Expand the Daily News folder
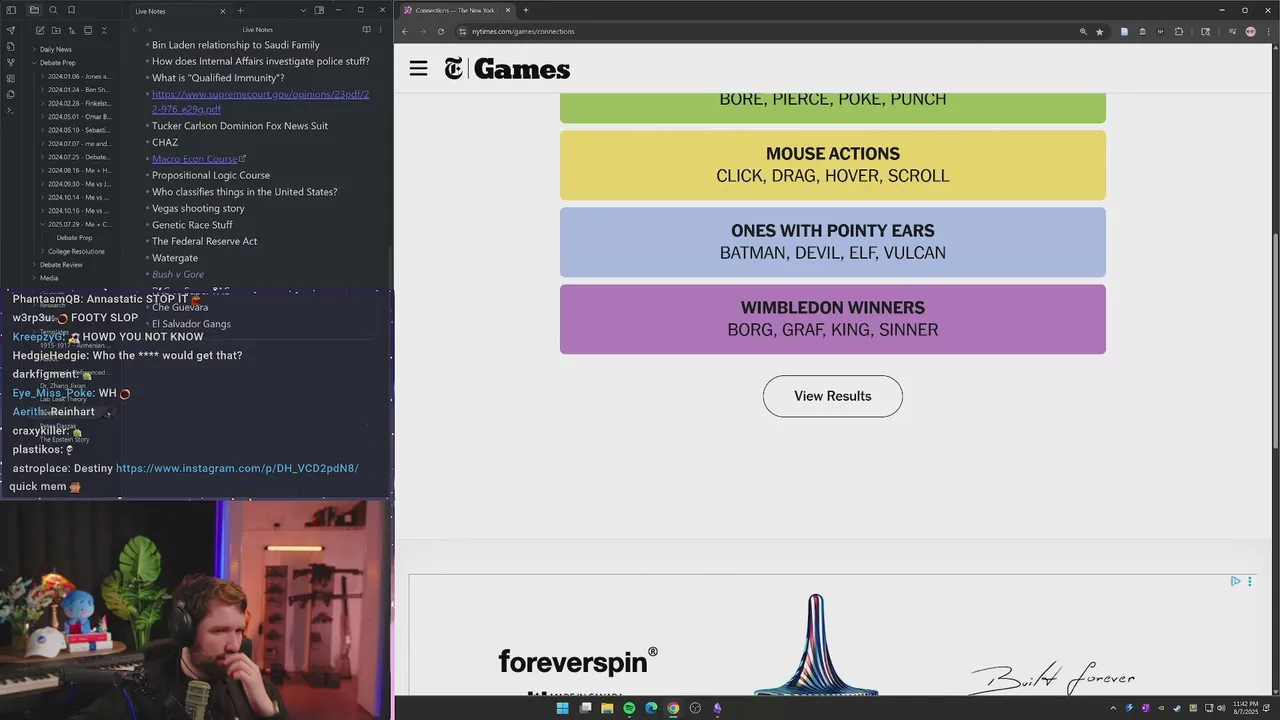This screenshot has height=720, width=1280. coord(55,49)
